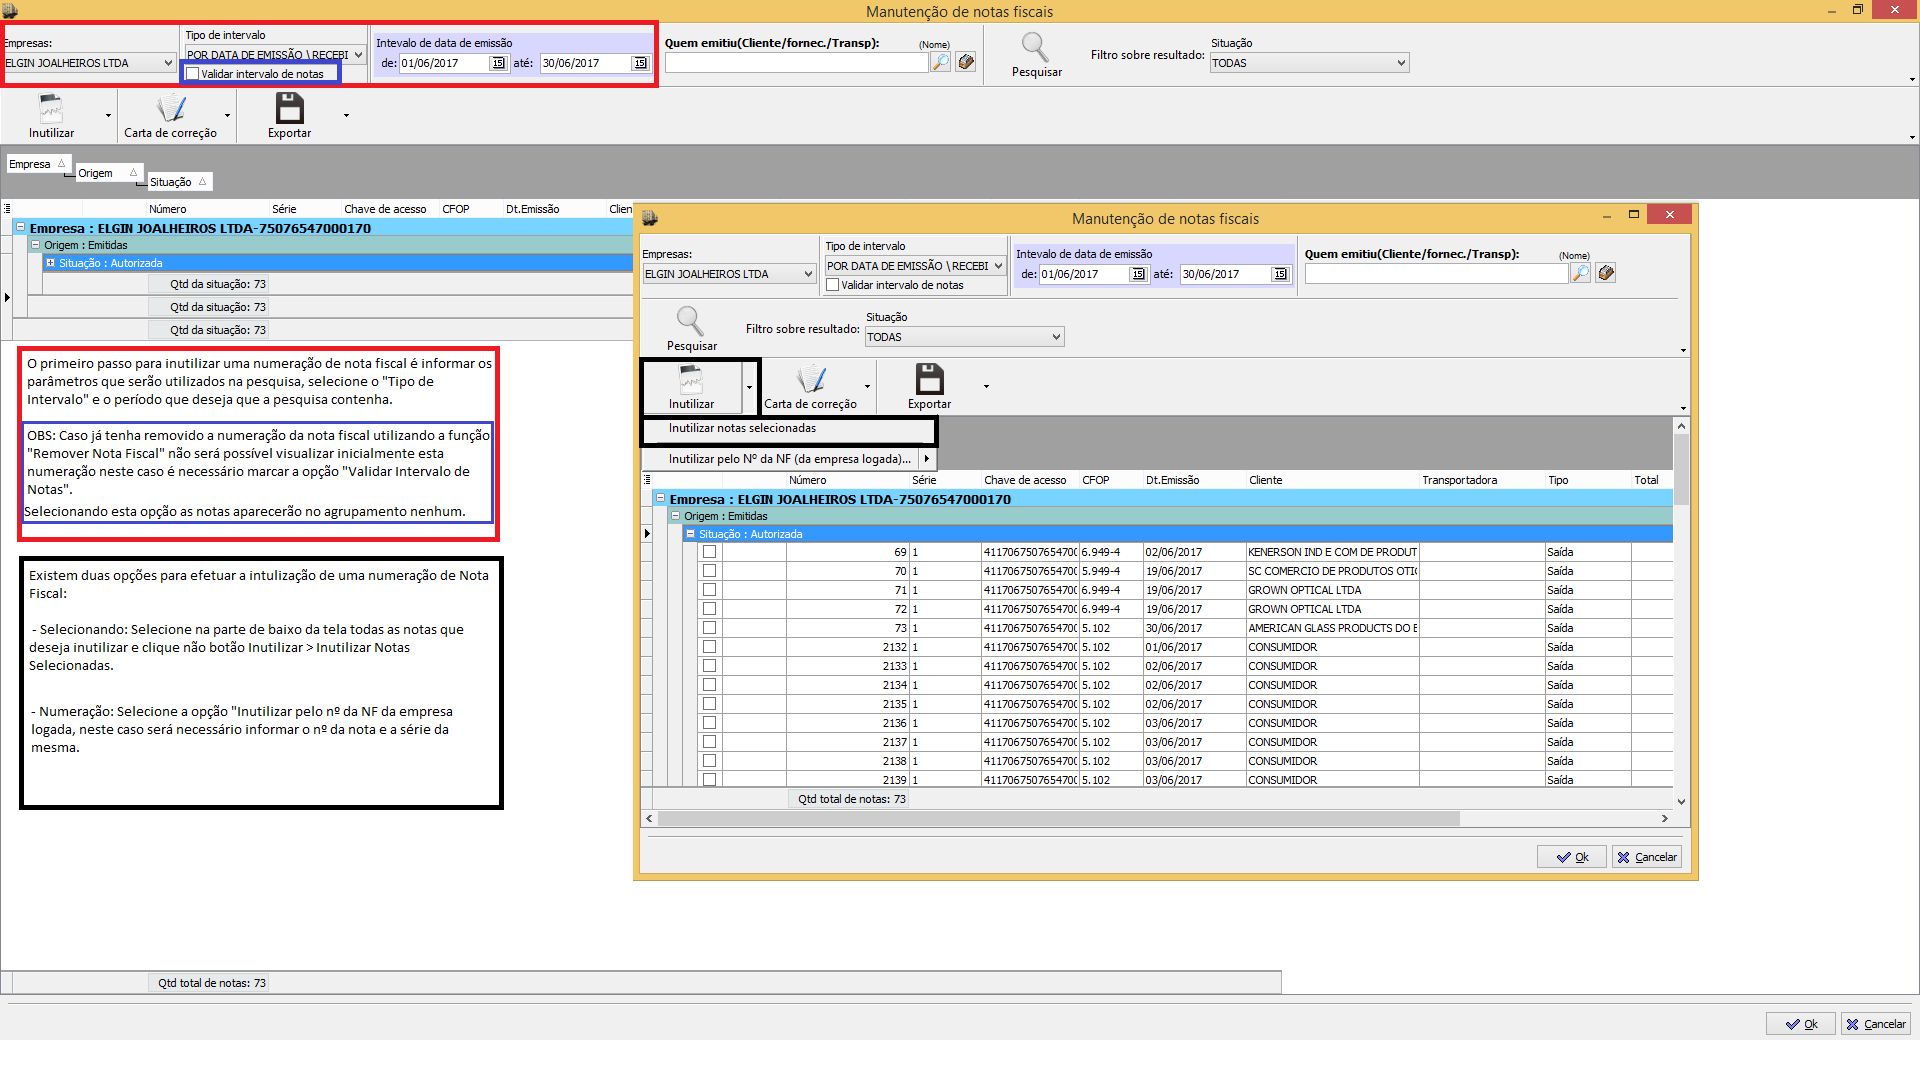Image resolution: width=1920 pixels, height=1080 pixels.
Task: Click Exportar disk icon in inner window
Action: [x=930, y=379]
